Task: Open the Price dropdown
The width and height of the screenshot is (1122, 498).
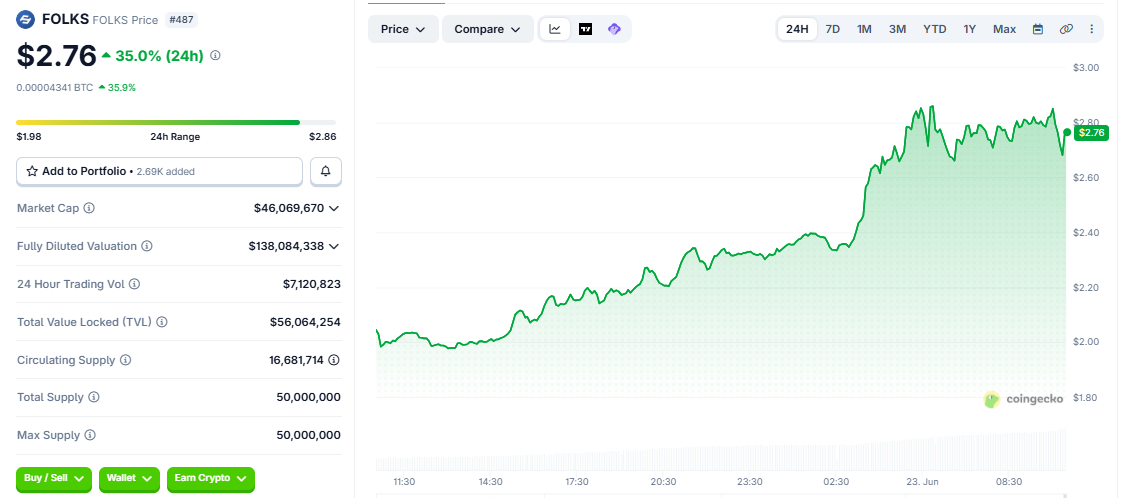Action: [403, 29]
